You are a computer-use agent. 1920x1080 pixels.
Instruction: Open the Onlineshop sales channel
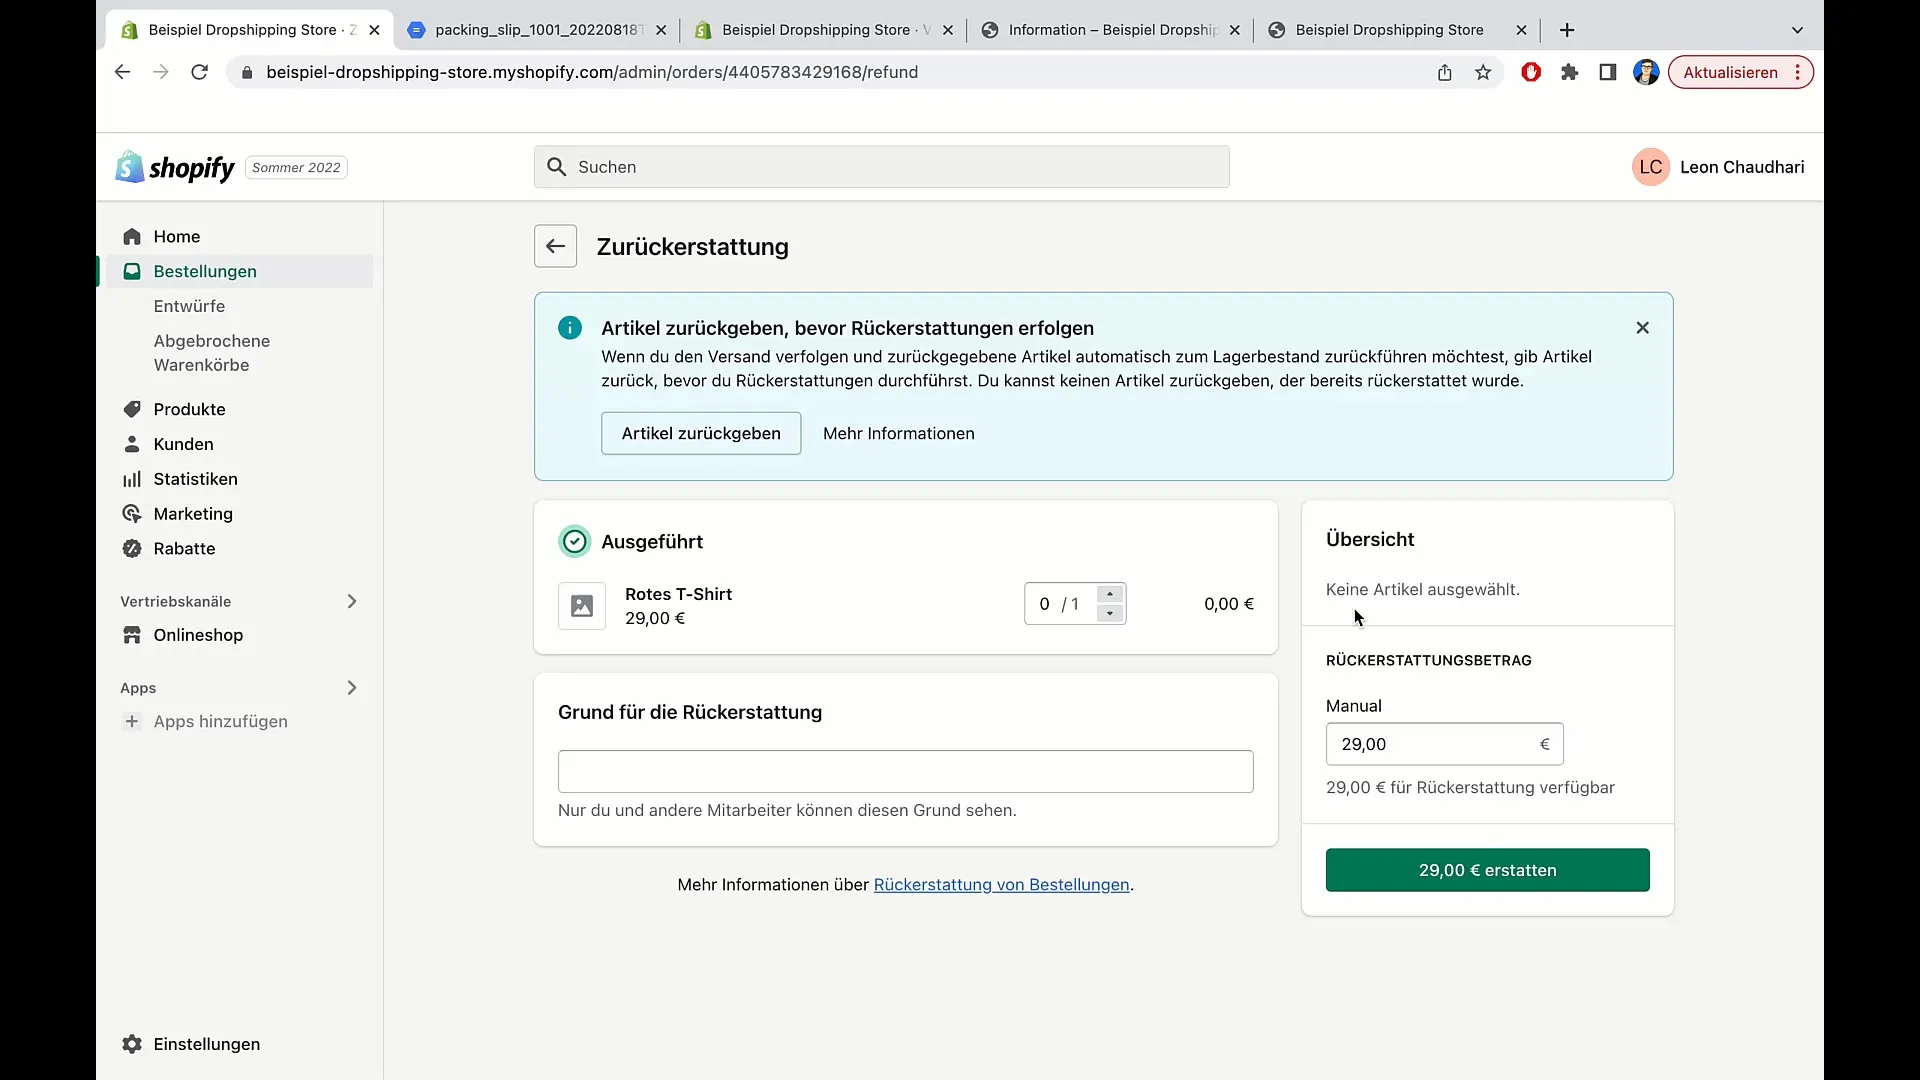[198, 635]
